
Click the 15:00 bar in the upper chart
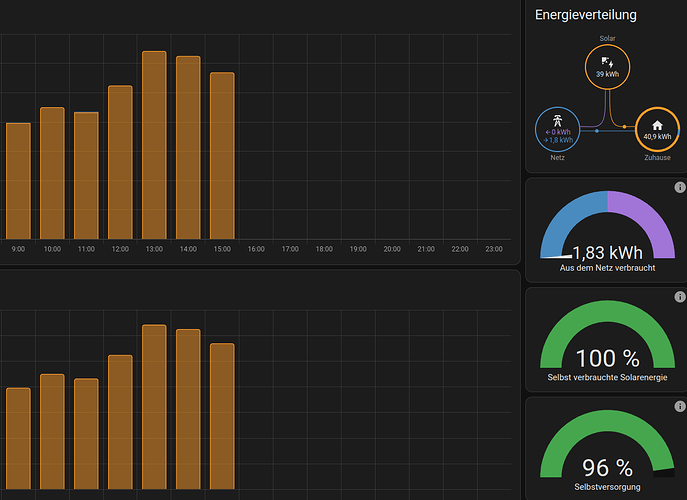coord(222,155)
